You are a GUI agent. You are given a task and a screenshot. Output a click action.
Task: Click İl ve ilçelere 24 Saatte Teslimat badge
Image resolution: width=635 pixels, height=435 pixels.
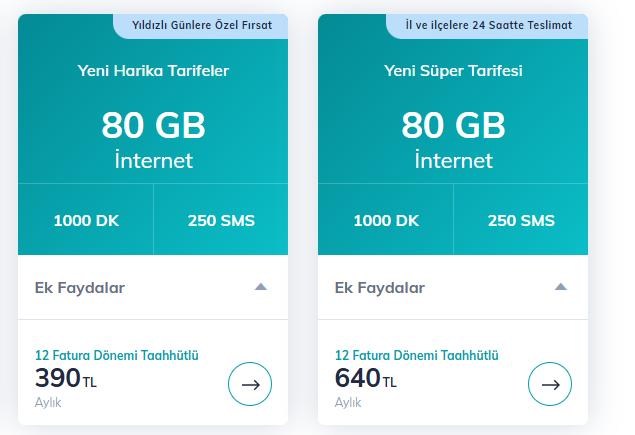click(488, 26)
